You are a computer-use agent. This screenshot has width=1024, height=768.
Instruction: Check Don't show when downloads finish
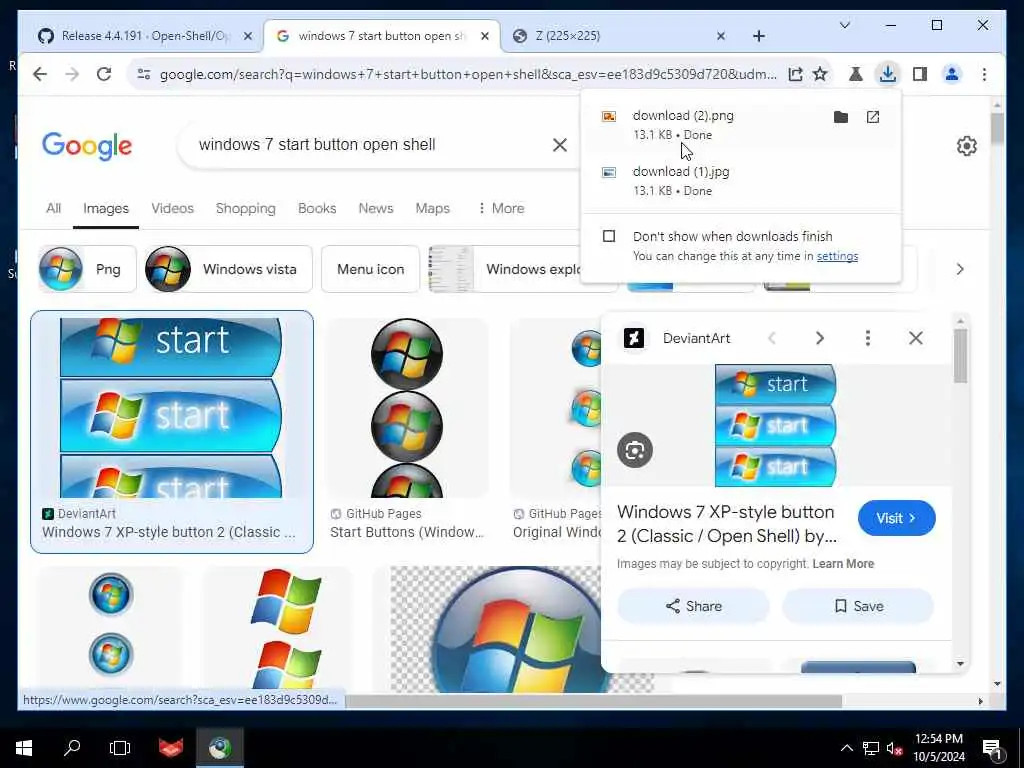click(x=609, y=236)
